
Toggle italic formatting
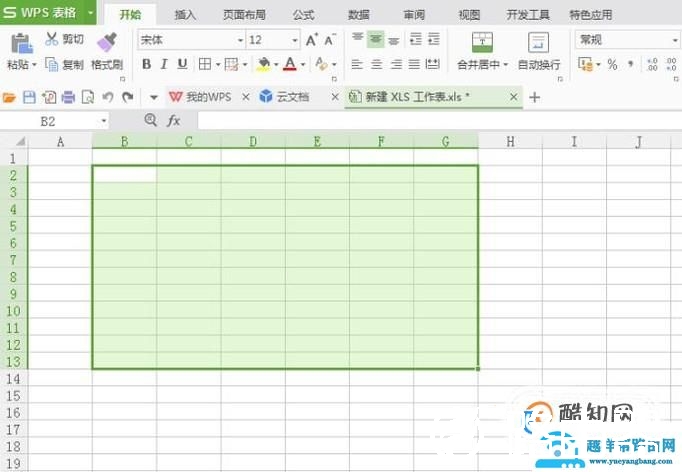tap(164, 64)
